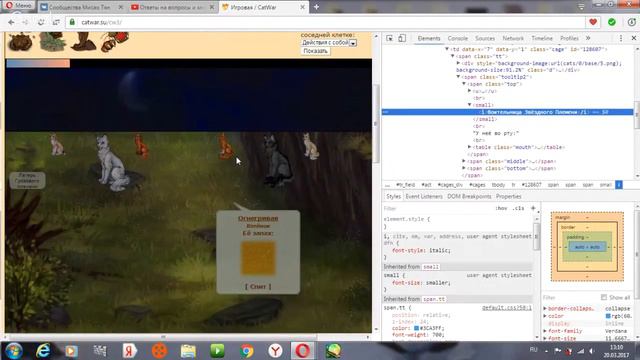Click the Показать button
Viewport: 640px width, 360px height.
coord(315,51)
